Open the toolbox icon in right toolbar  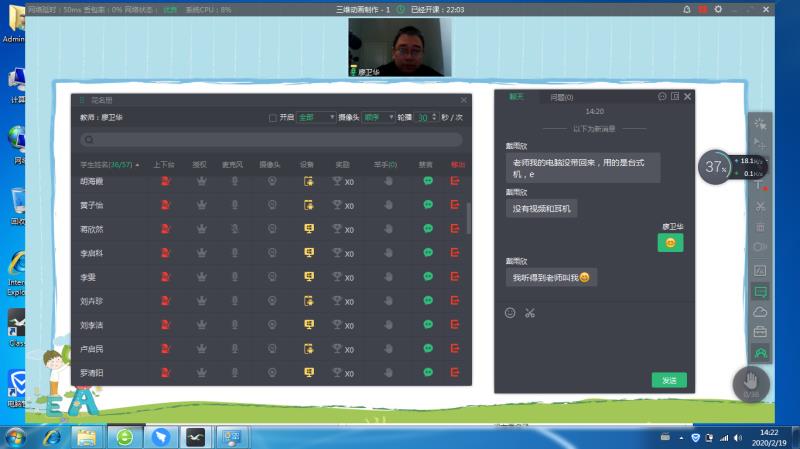coord(760,332)
